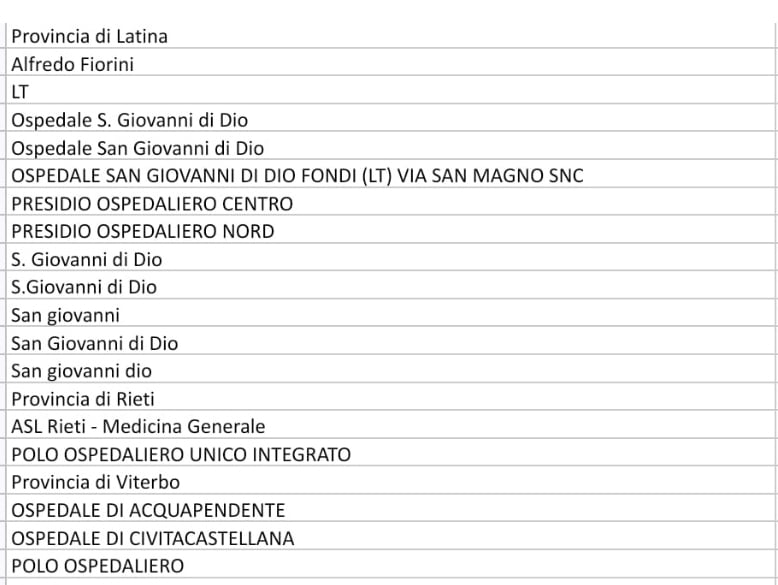Select the 'VIA SAN MAGNO SNC' address cell
Viewport: 778px width, 585px height.
pyautogui.click(x=391, y=176)
